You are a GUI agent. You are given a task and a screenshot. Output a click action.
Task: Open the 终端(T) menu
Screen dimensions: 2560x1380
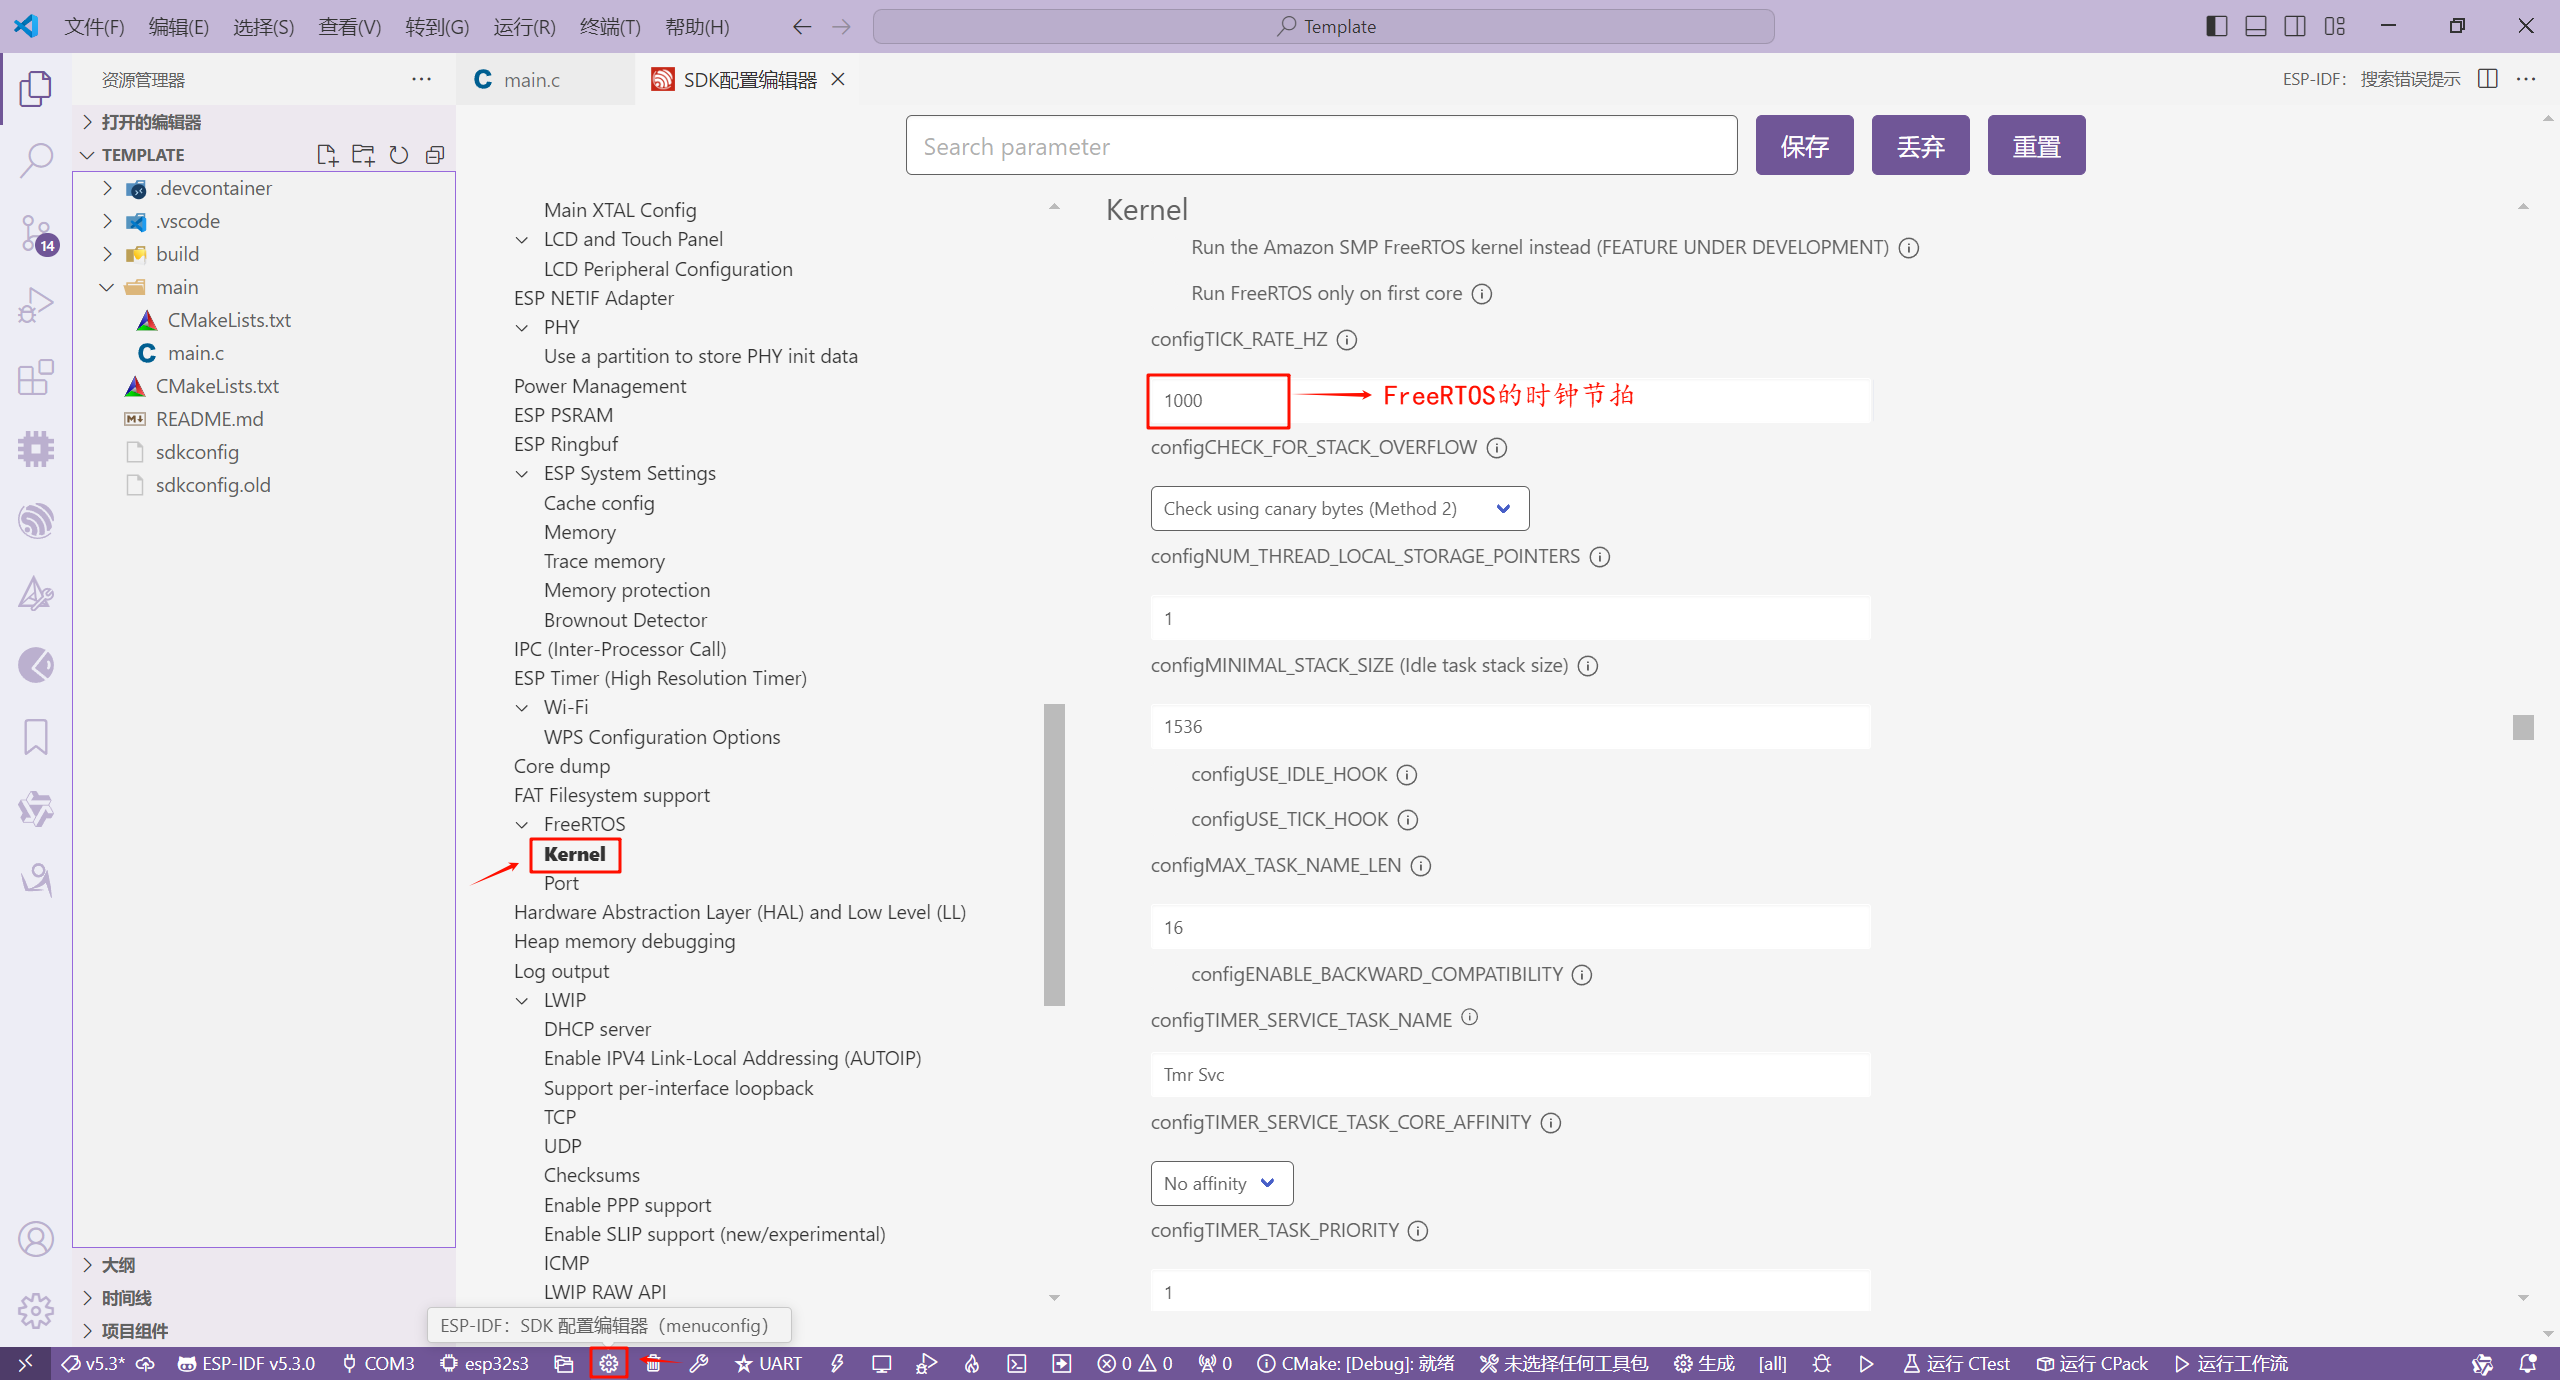point(609,27)
